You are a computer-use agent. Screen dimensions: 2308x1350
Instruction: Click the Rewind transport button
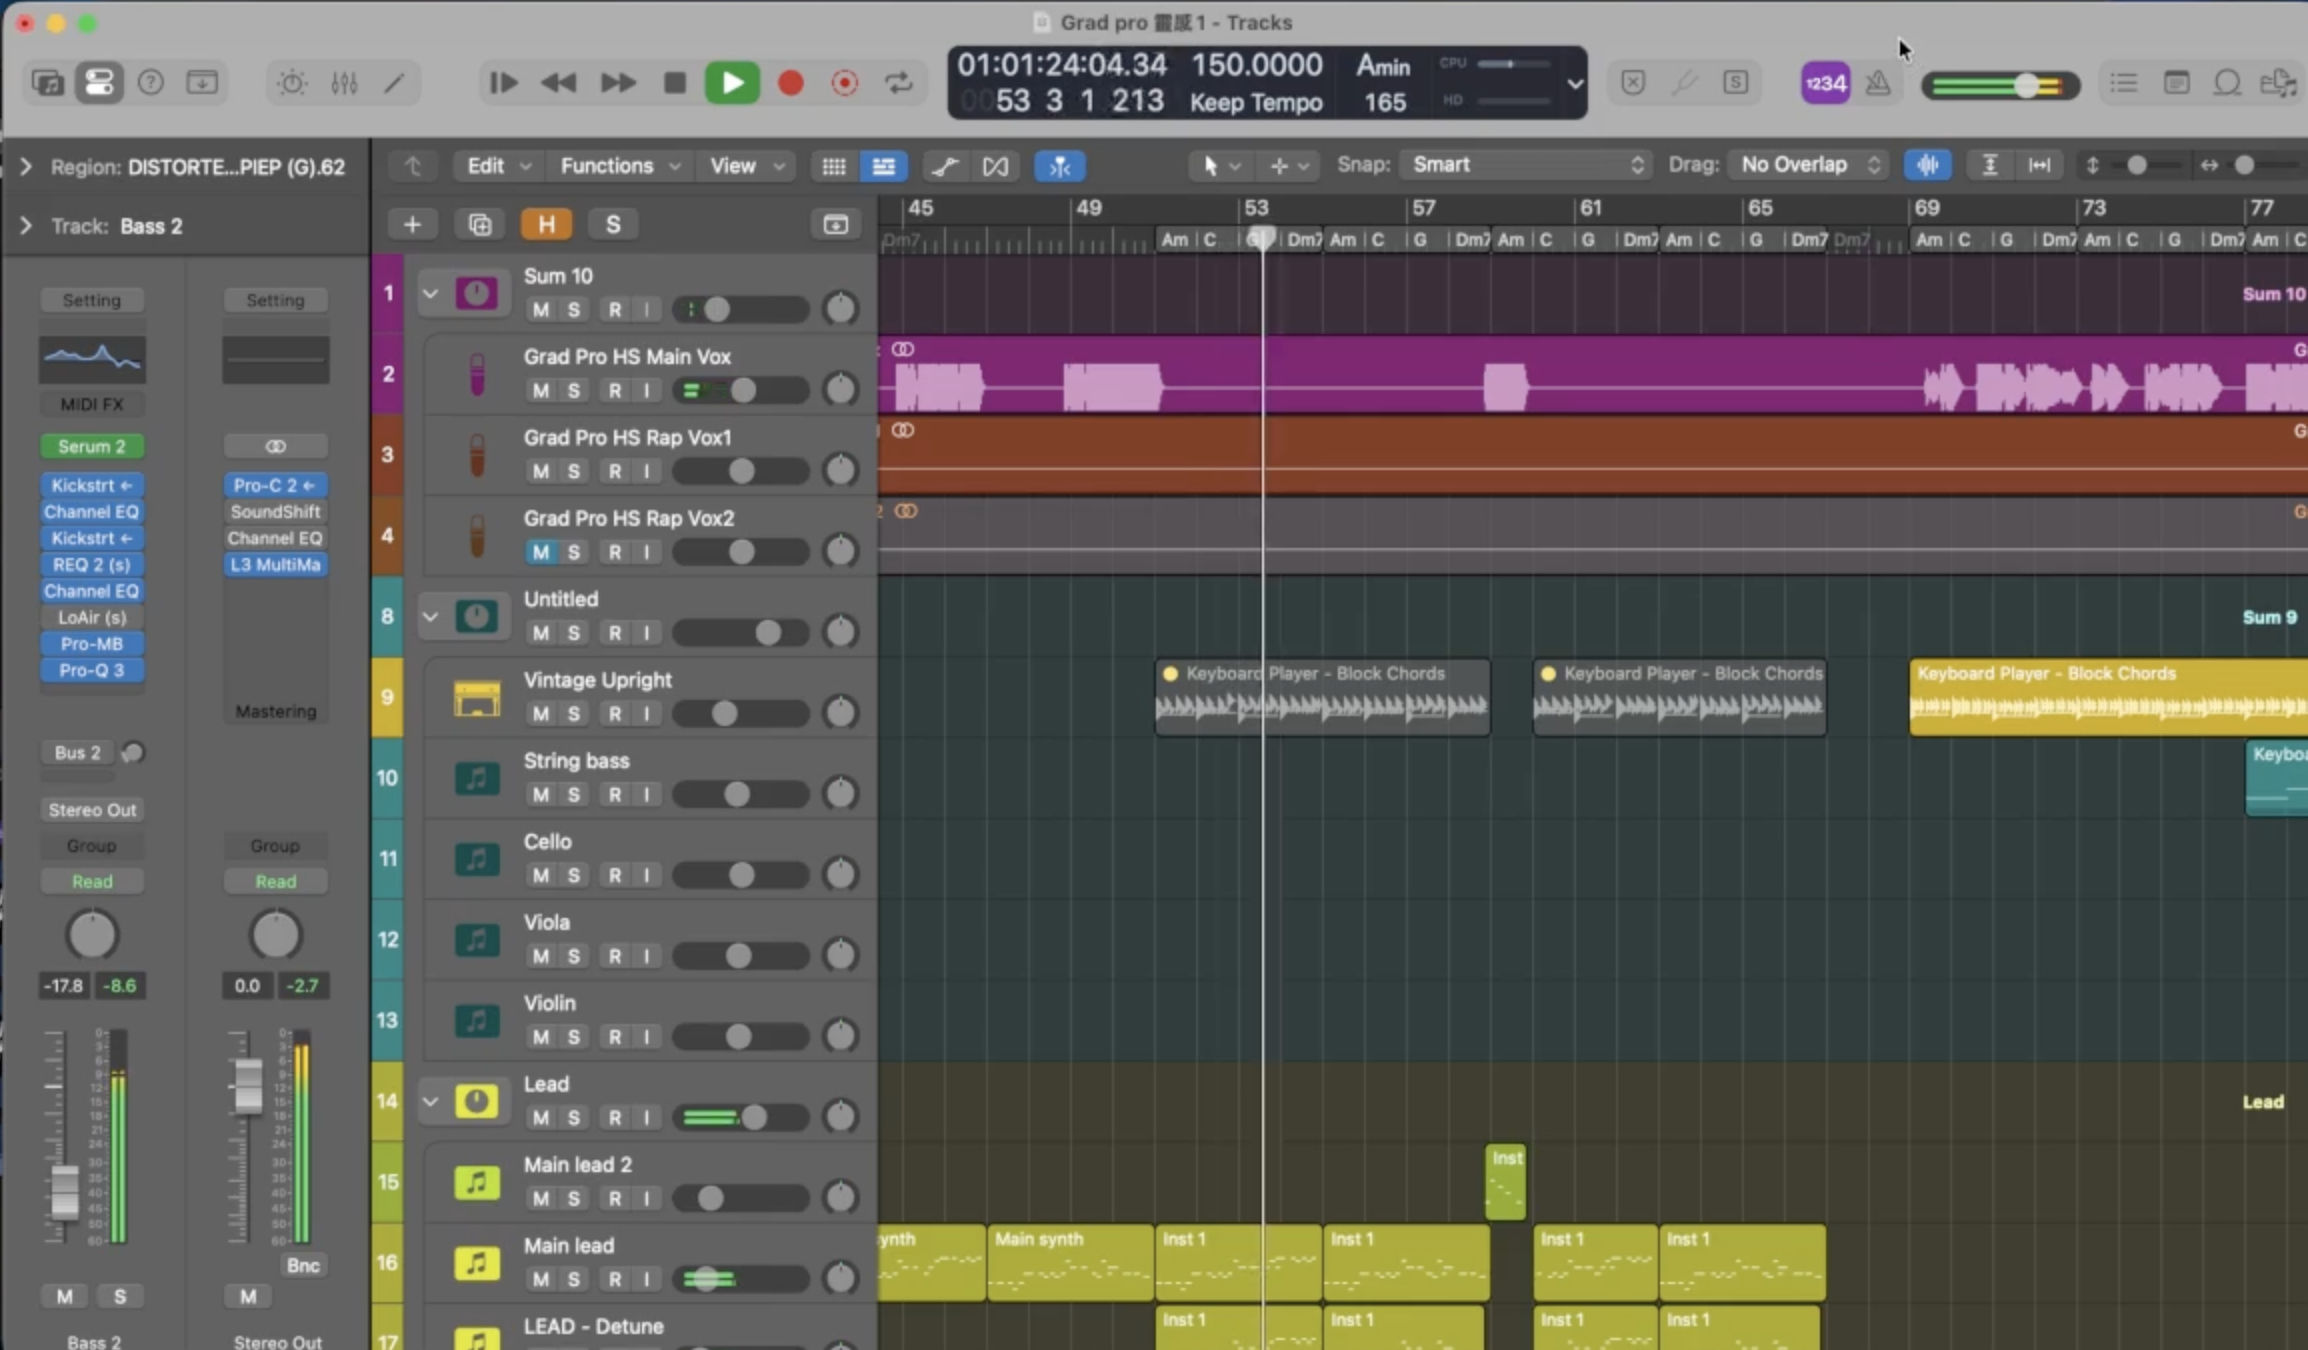pyautogui.click(x=558, y=83)
